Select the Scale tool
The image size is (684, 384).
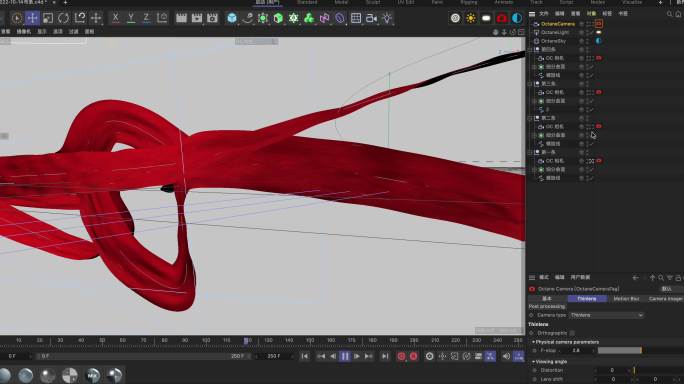click(x=48, y=18)
